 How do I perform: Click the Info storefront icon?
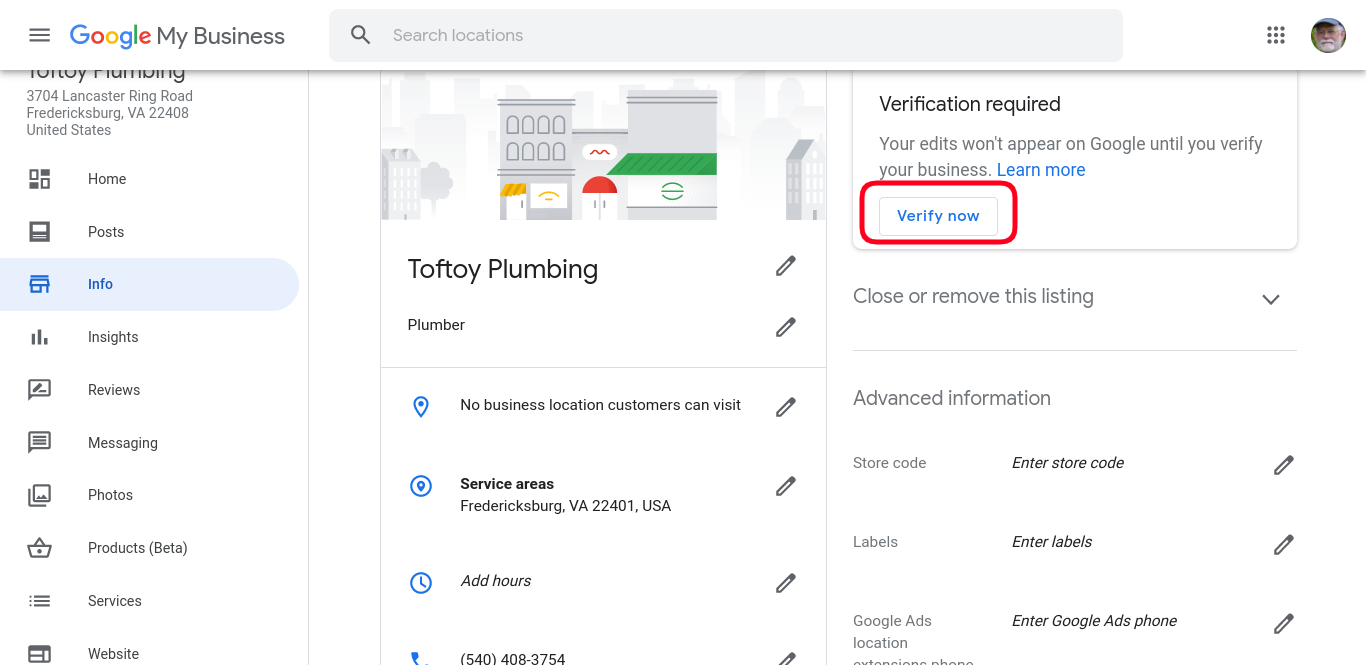[39, 284]
